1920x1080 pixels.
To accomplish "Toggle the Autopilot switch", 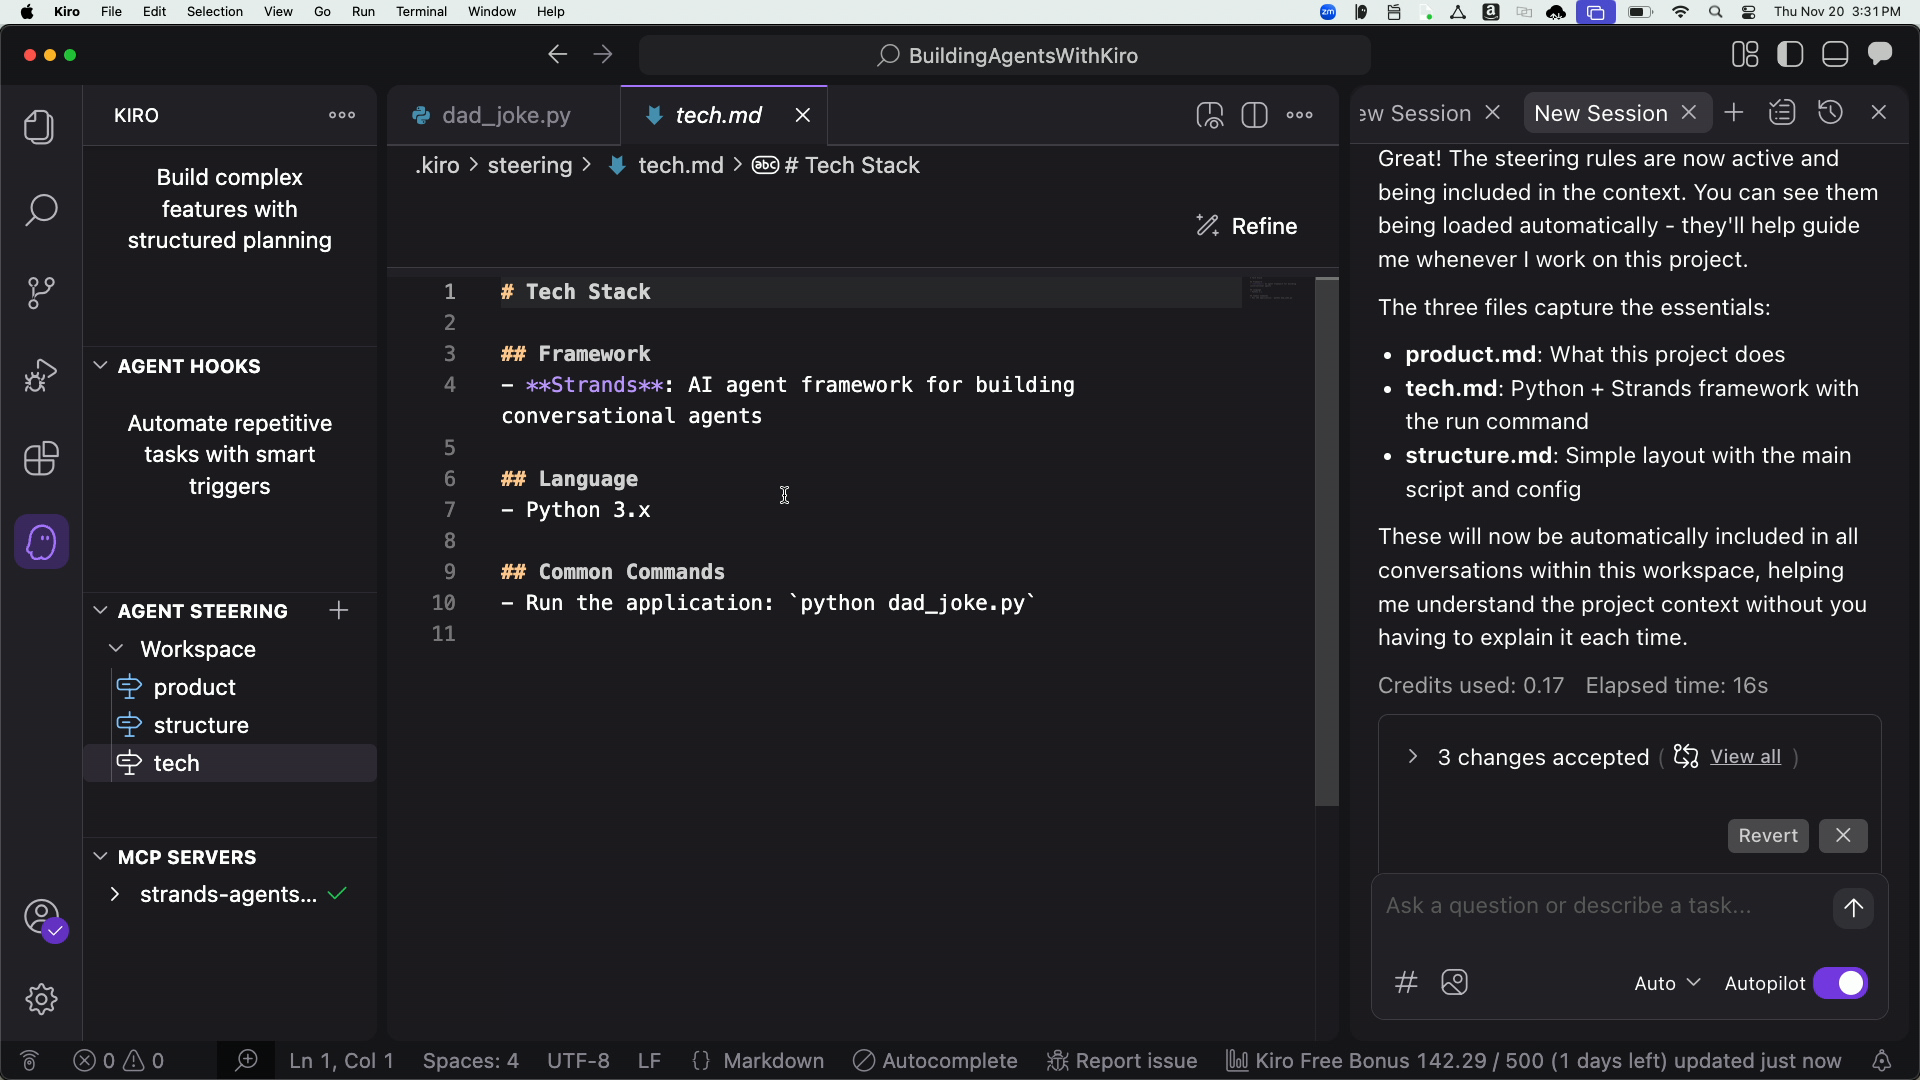I will (x=1840, y=983).
